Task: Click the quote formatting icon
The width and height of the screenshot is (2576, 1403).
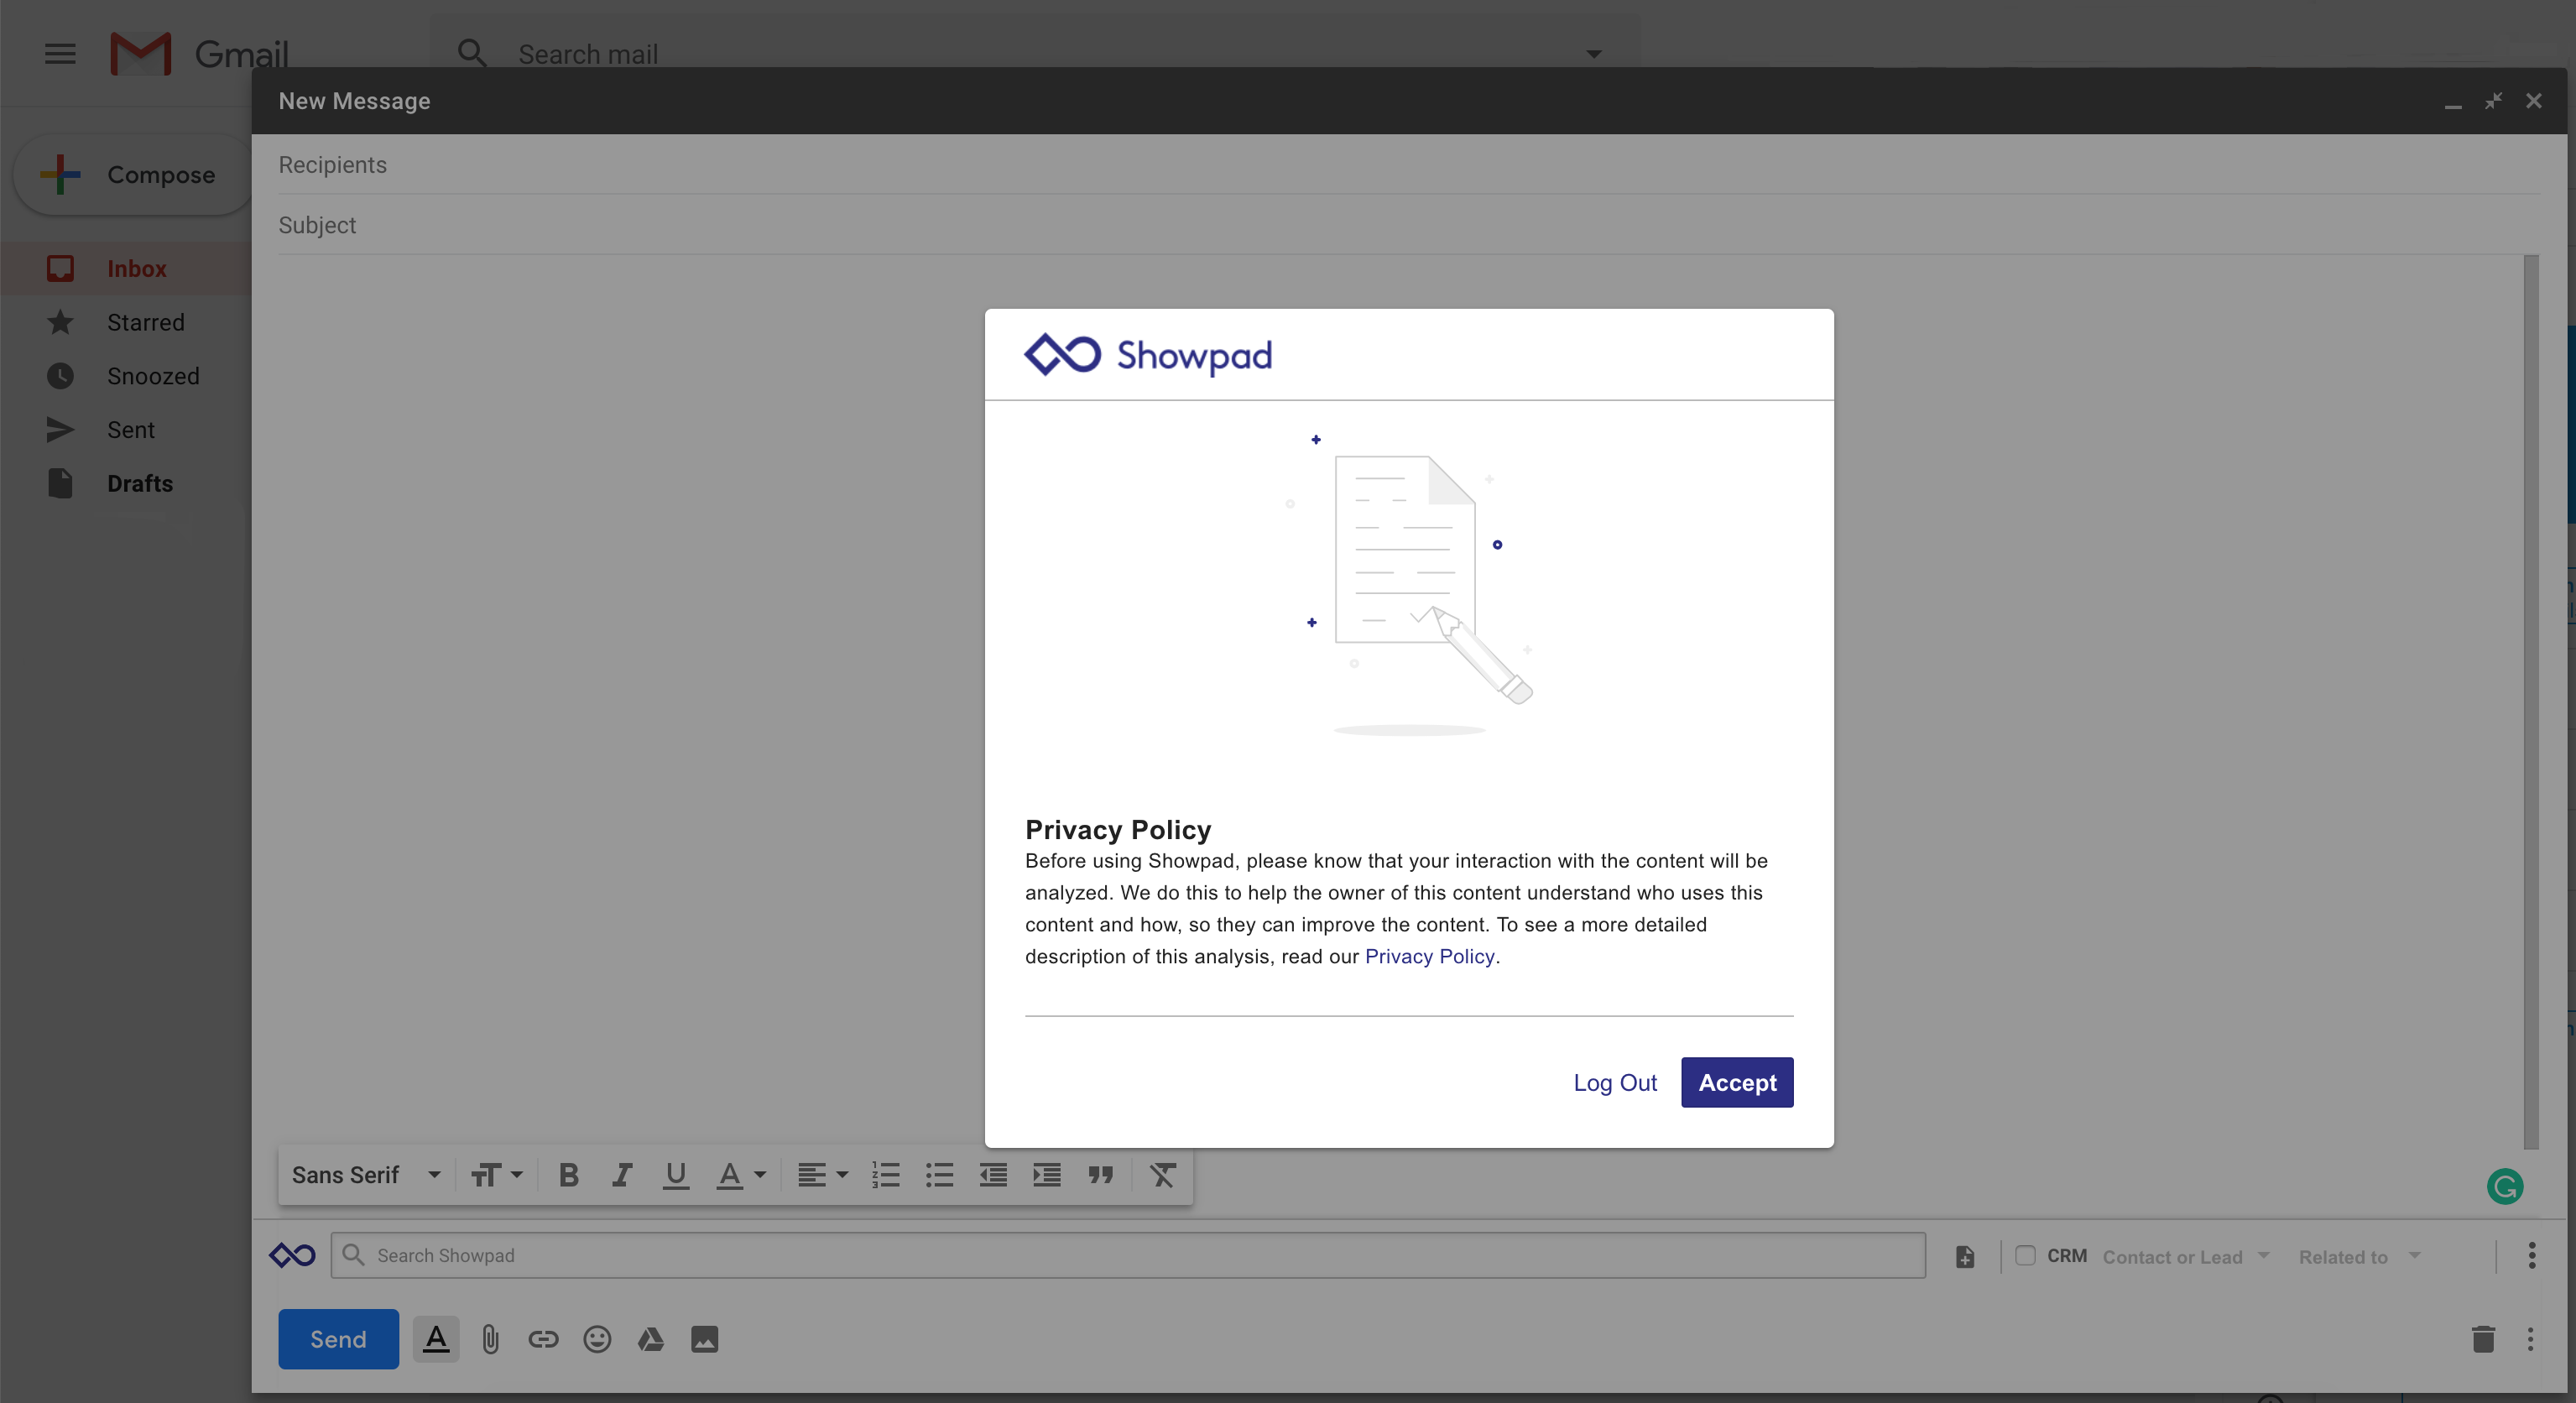Action: pos(1100,1175)
